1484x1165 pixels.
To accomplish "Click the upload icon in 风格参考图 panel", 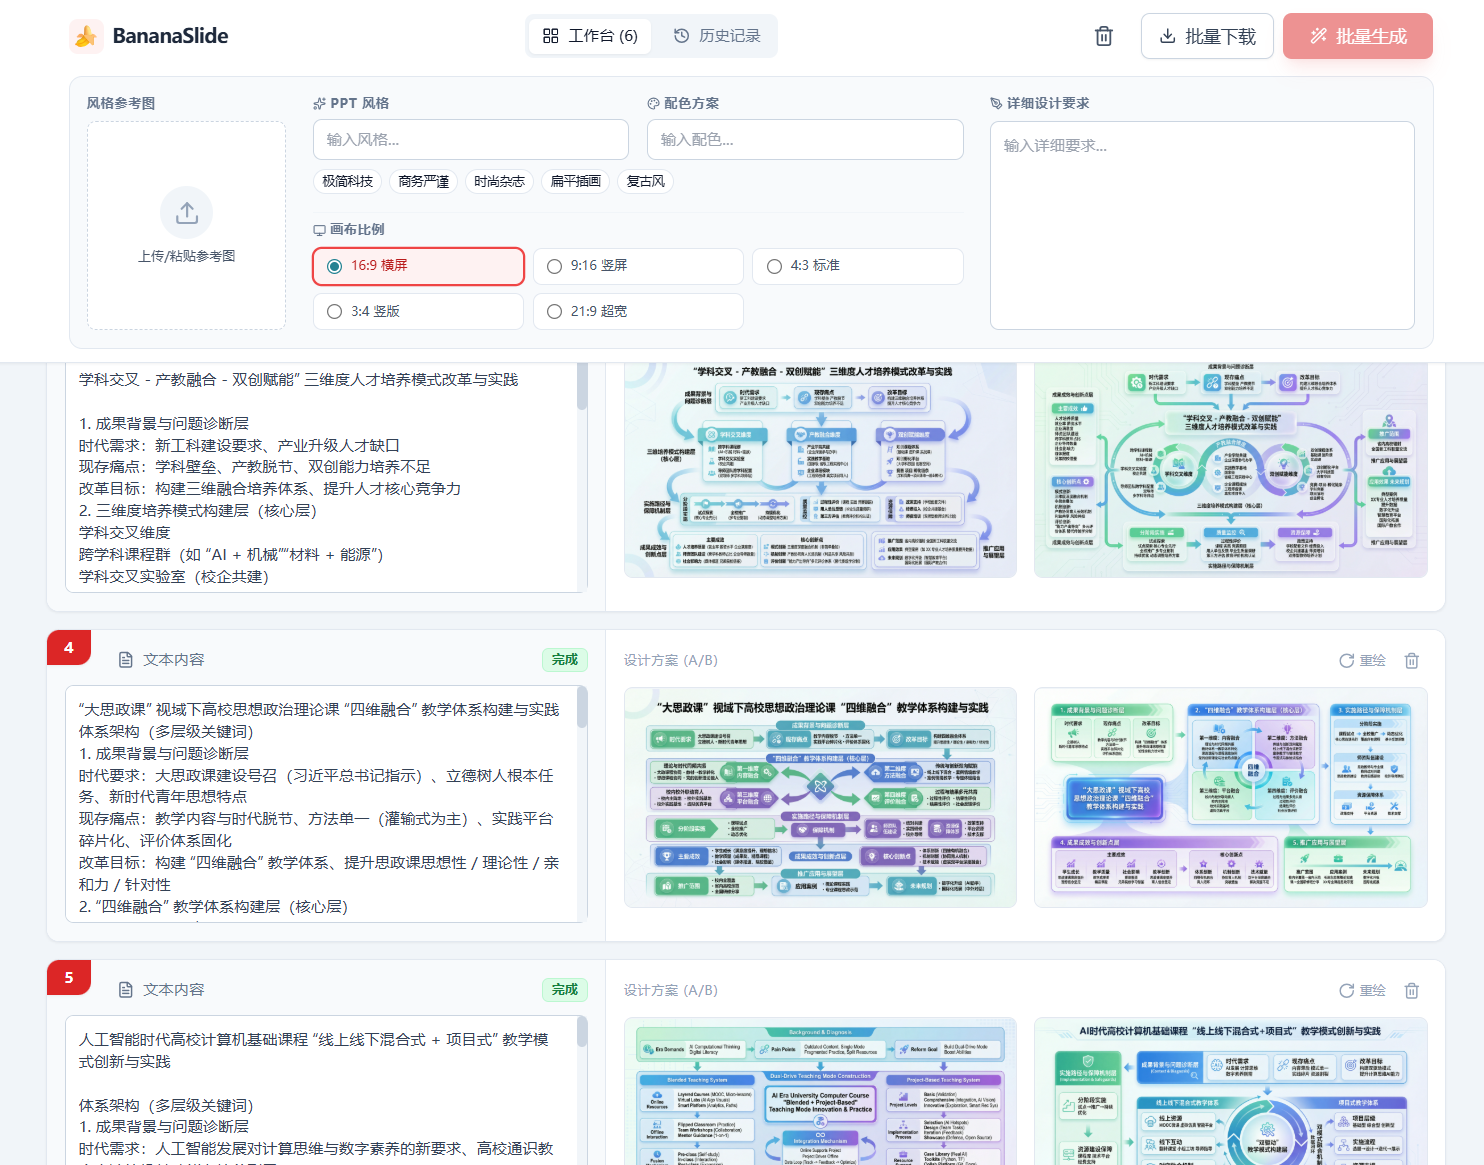I will (x=185, y=212).
